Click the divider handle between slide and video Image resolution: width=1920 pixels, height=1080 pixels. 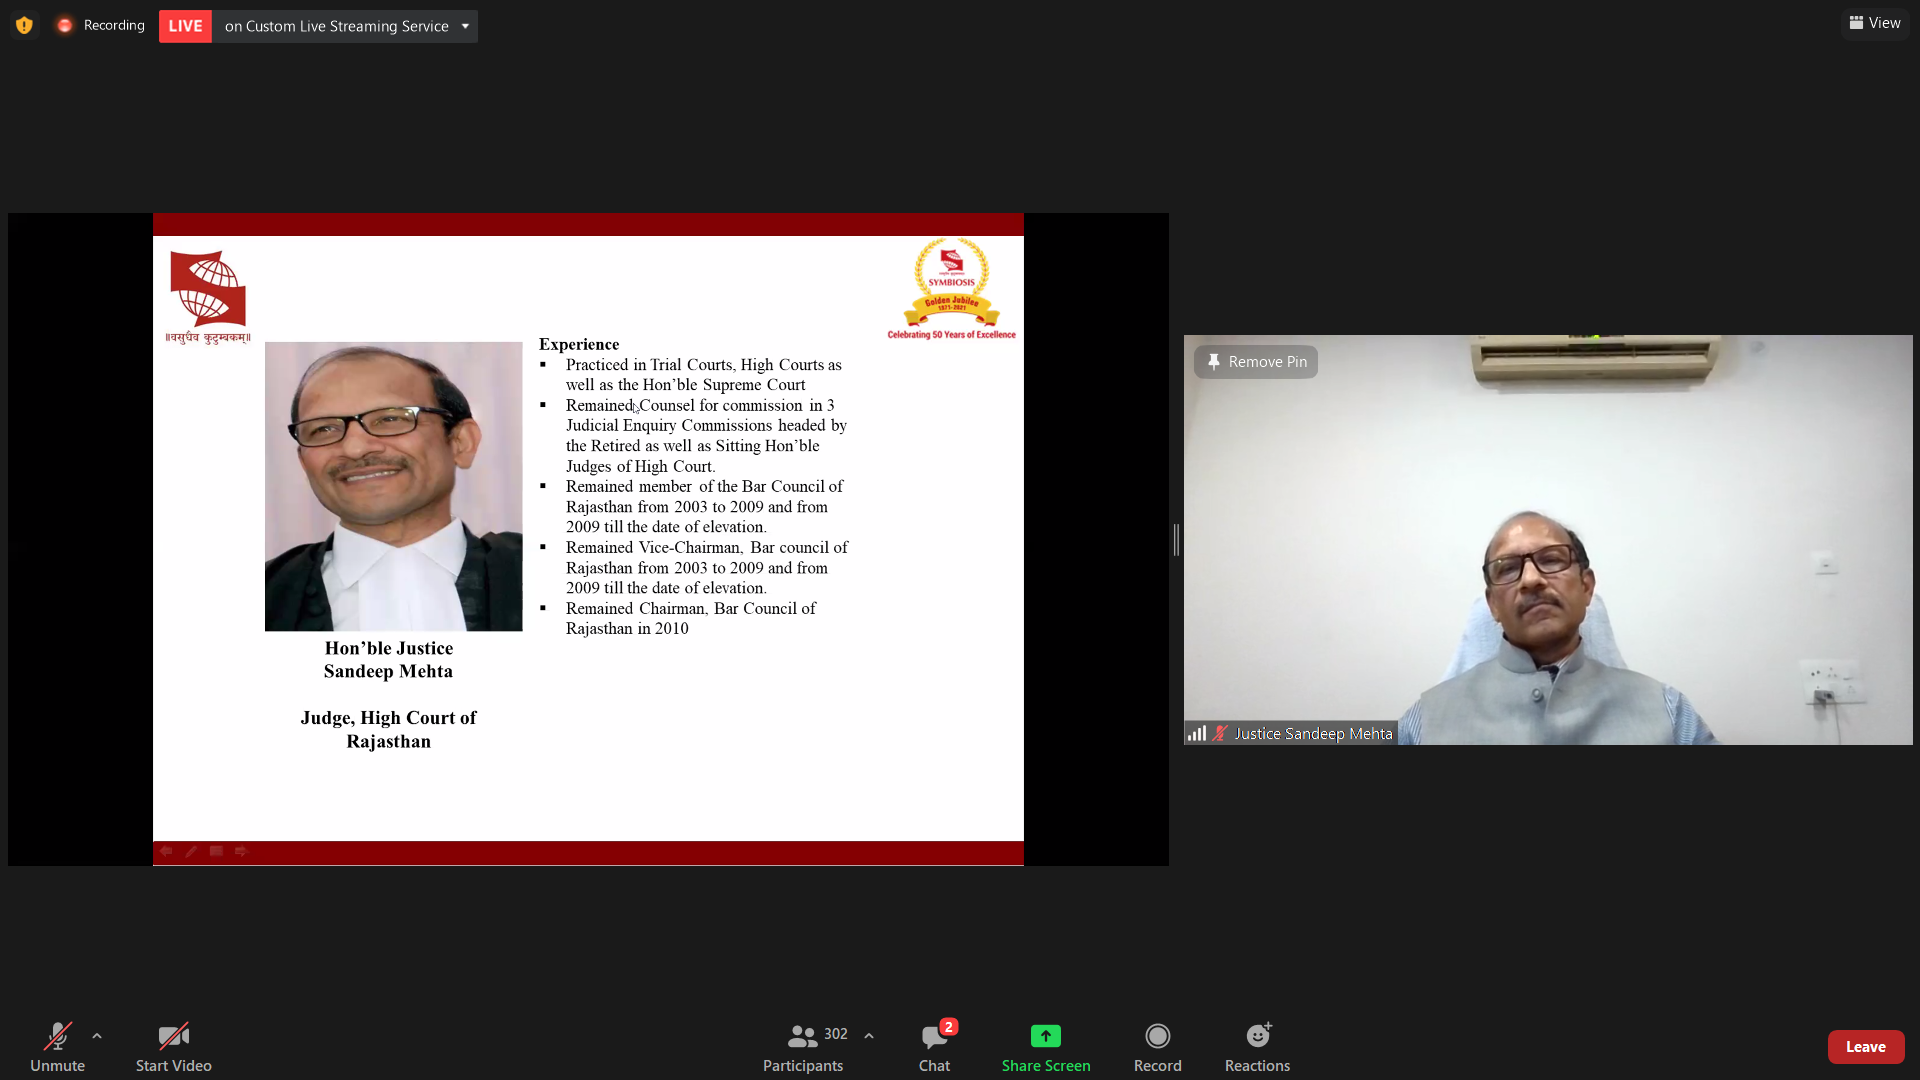pos(1176,540)
